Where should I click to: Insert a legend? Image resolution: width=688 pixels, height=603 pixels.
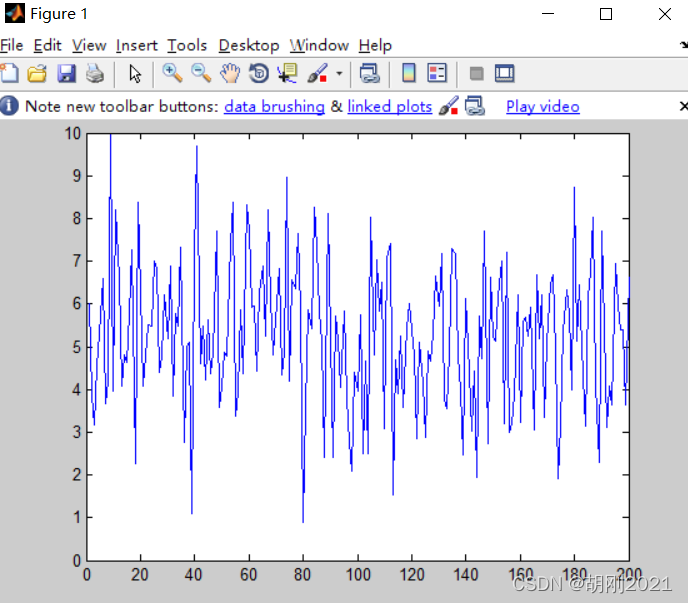[437, 73]
